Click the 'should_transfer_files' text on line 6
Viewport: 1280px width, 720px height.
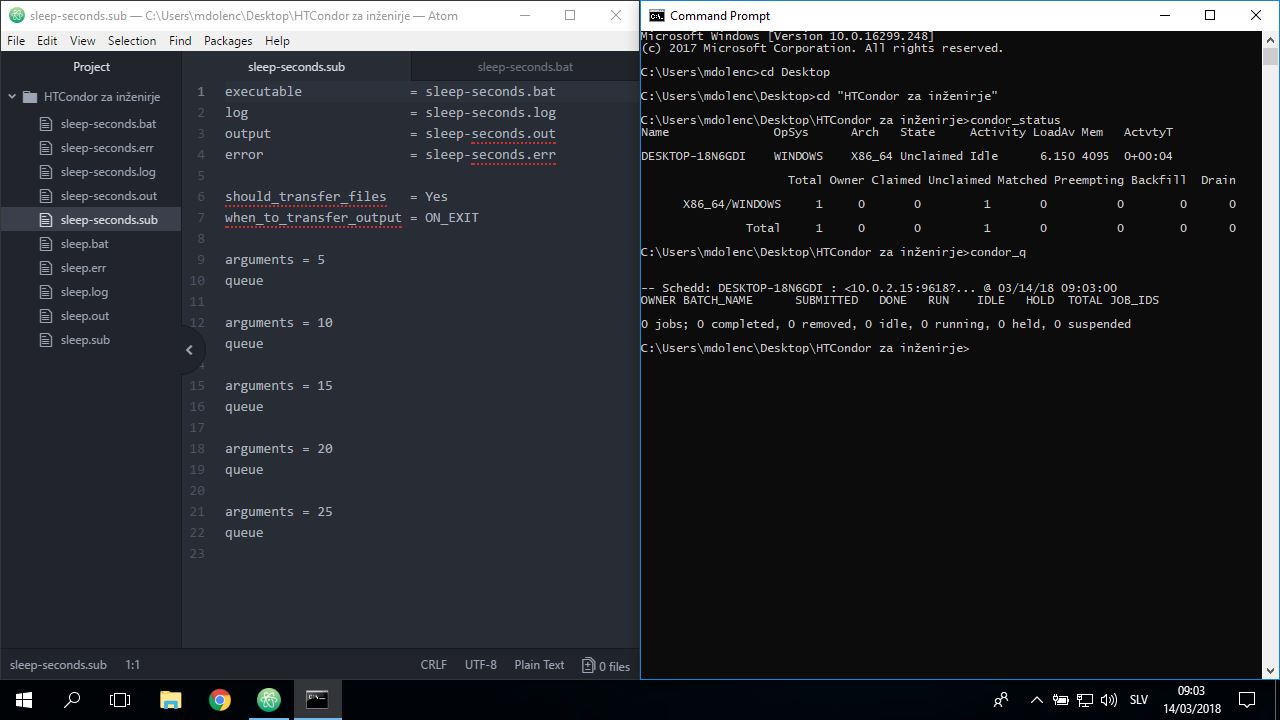305,196
